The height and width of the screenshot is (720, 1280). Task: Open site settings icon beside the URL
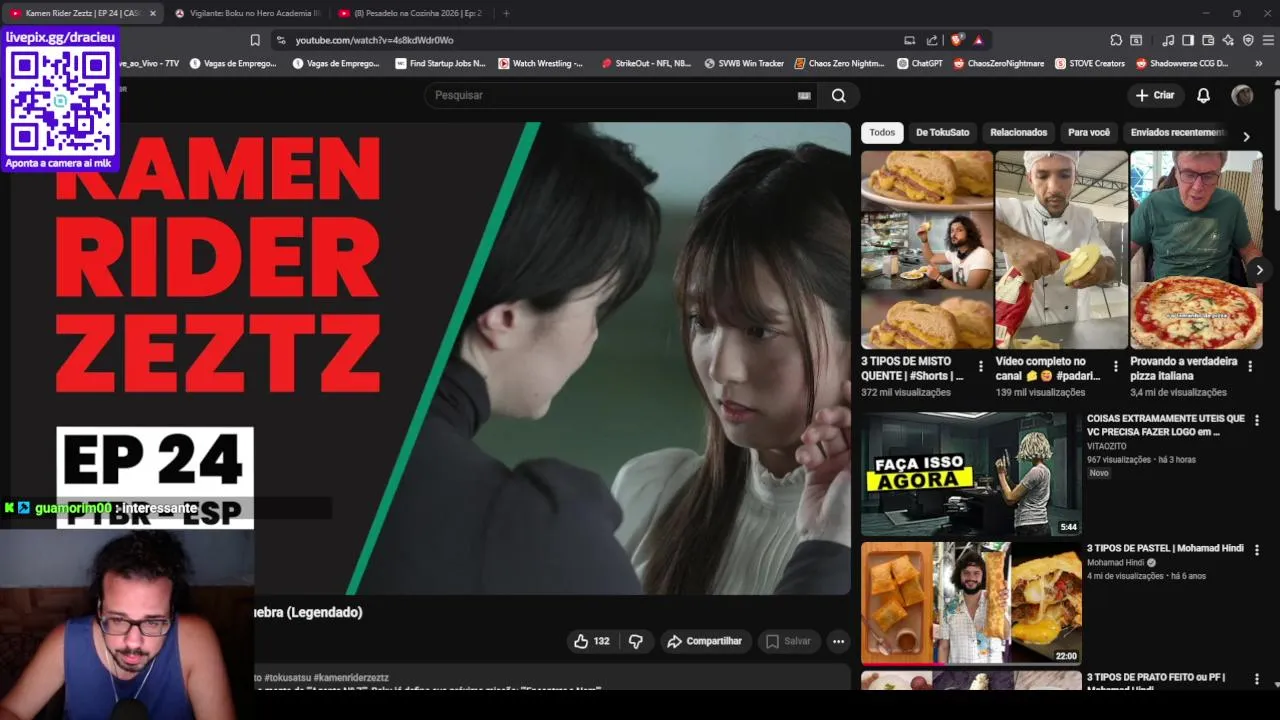(x=281, y=40)
